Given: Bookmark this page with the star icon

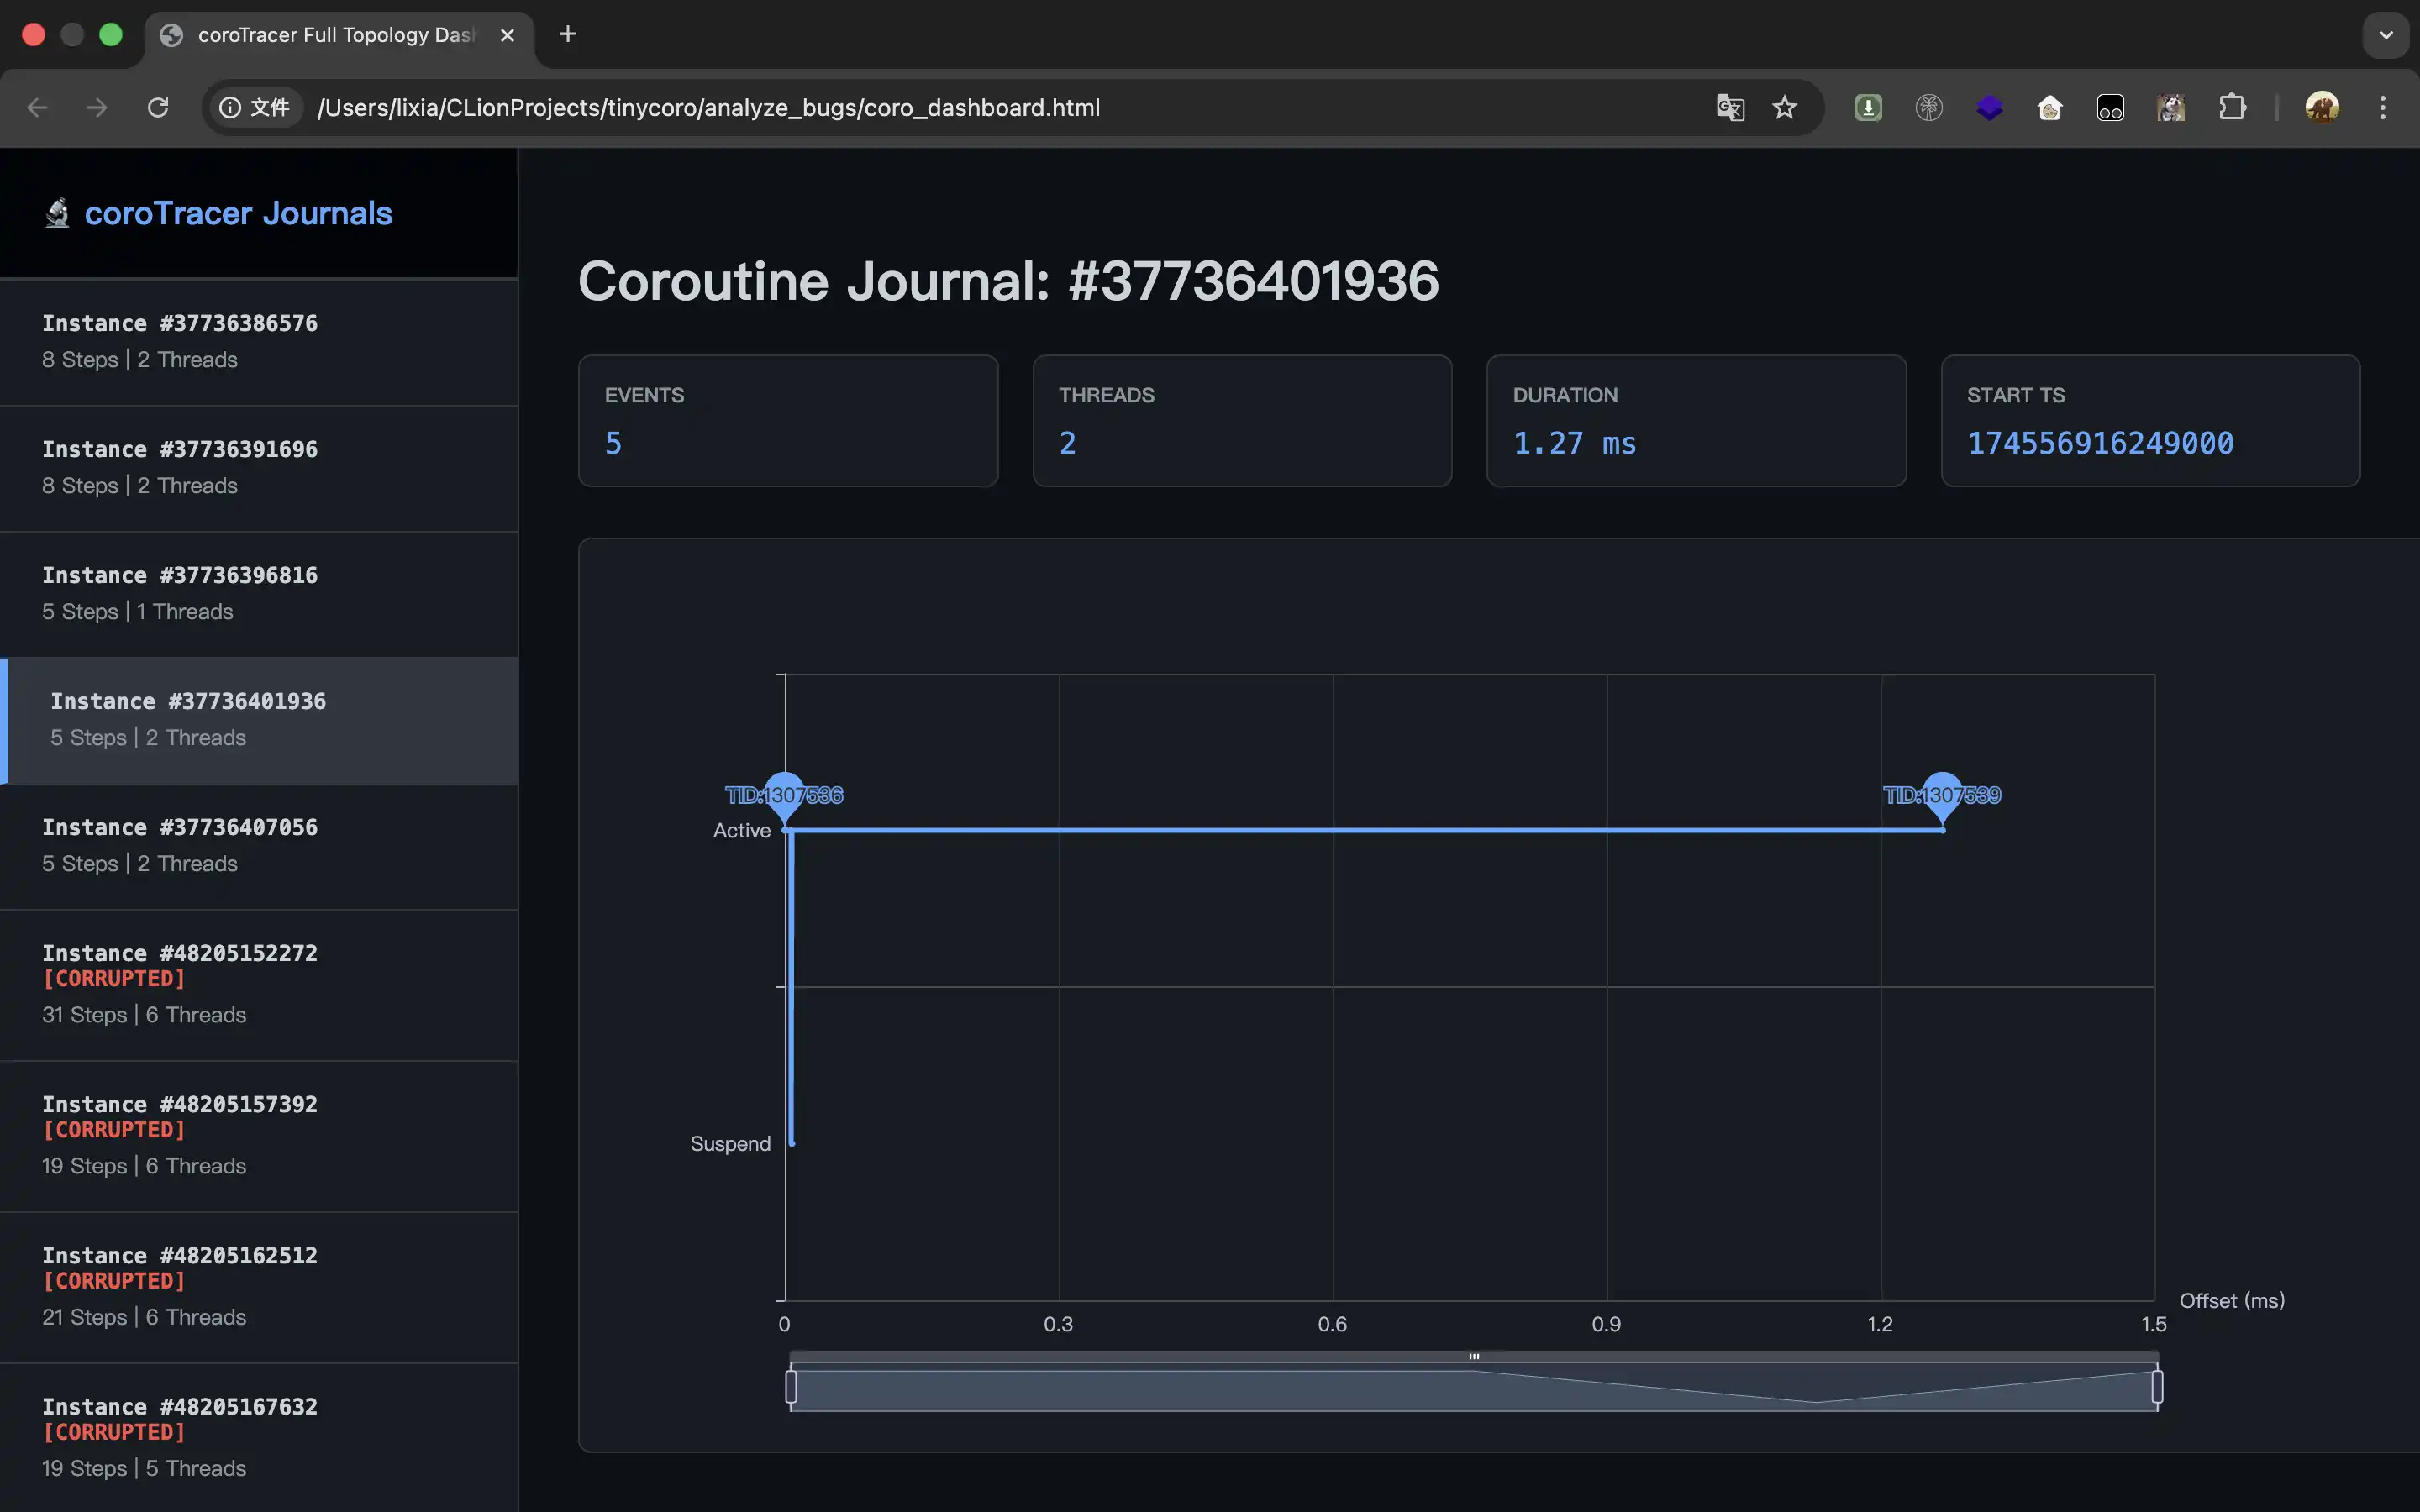Looking at the screenshot, I should click(x=1785, y=107).
